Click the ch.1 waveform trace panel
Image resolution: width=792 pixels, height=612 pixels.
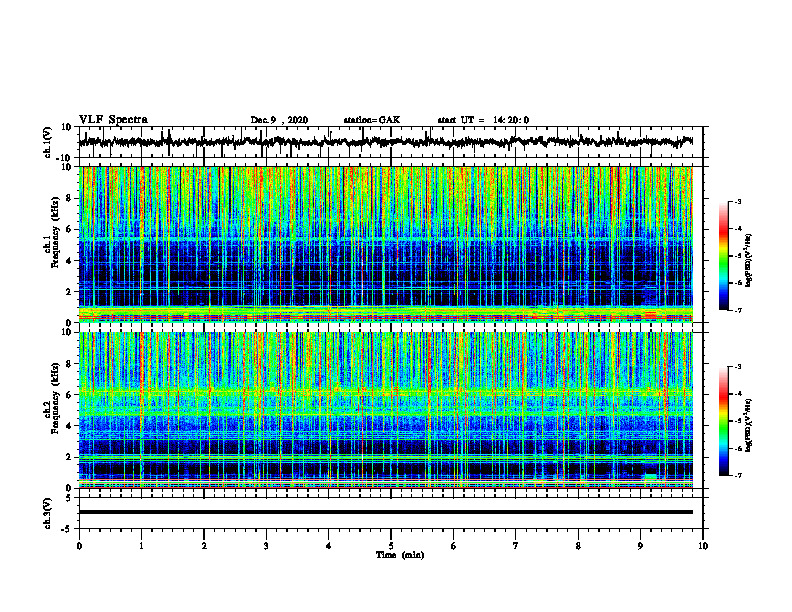(391, 142)
